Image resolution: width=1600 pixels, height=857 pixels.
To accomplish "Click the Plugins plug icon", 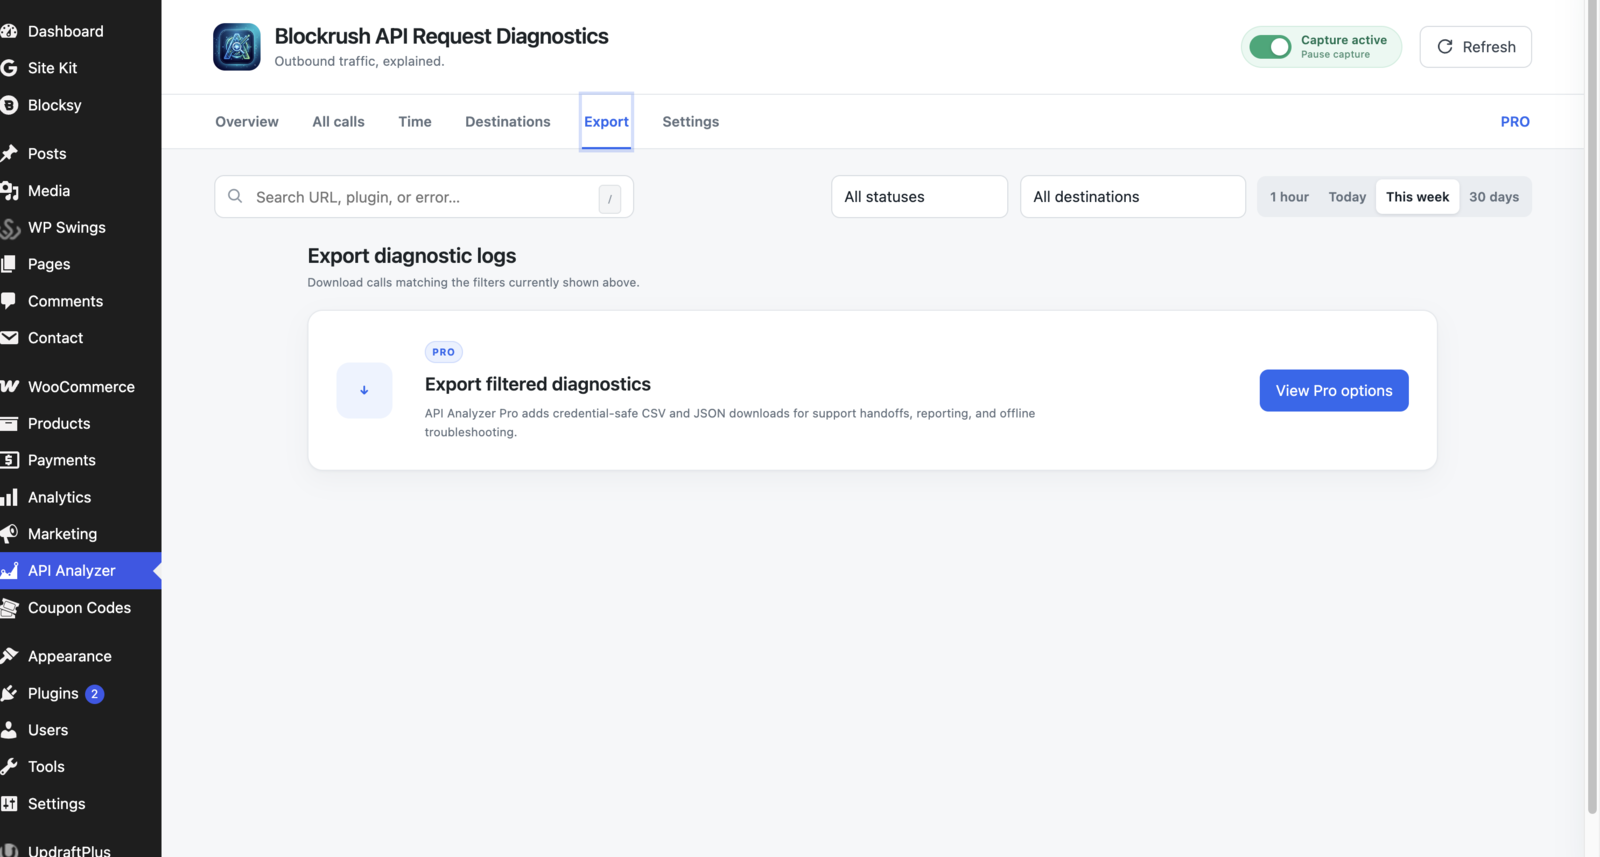I will pyautogui.click(x=9, y=693).
